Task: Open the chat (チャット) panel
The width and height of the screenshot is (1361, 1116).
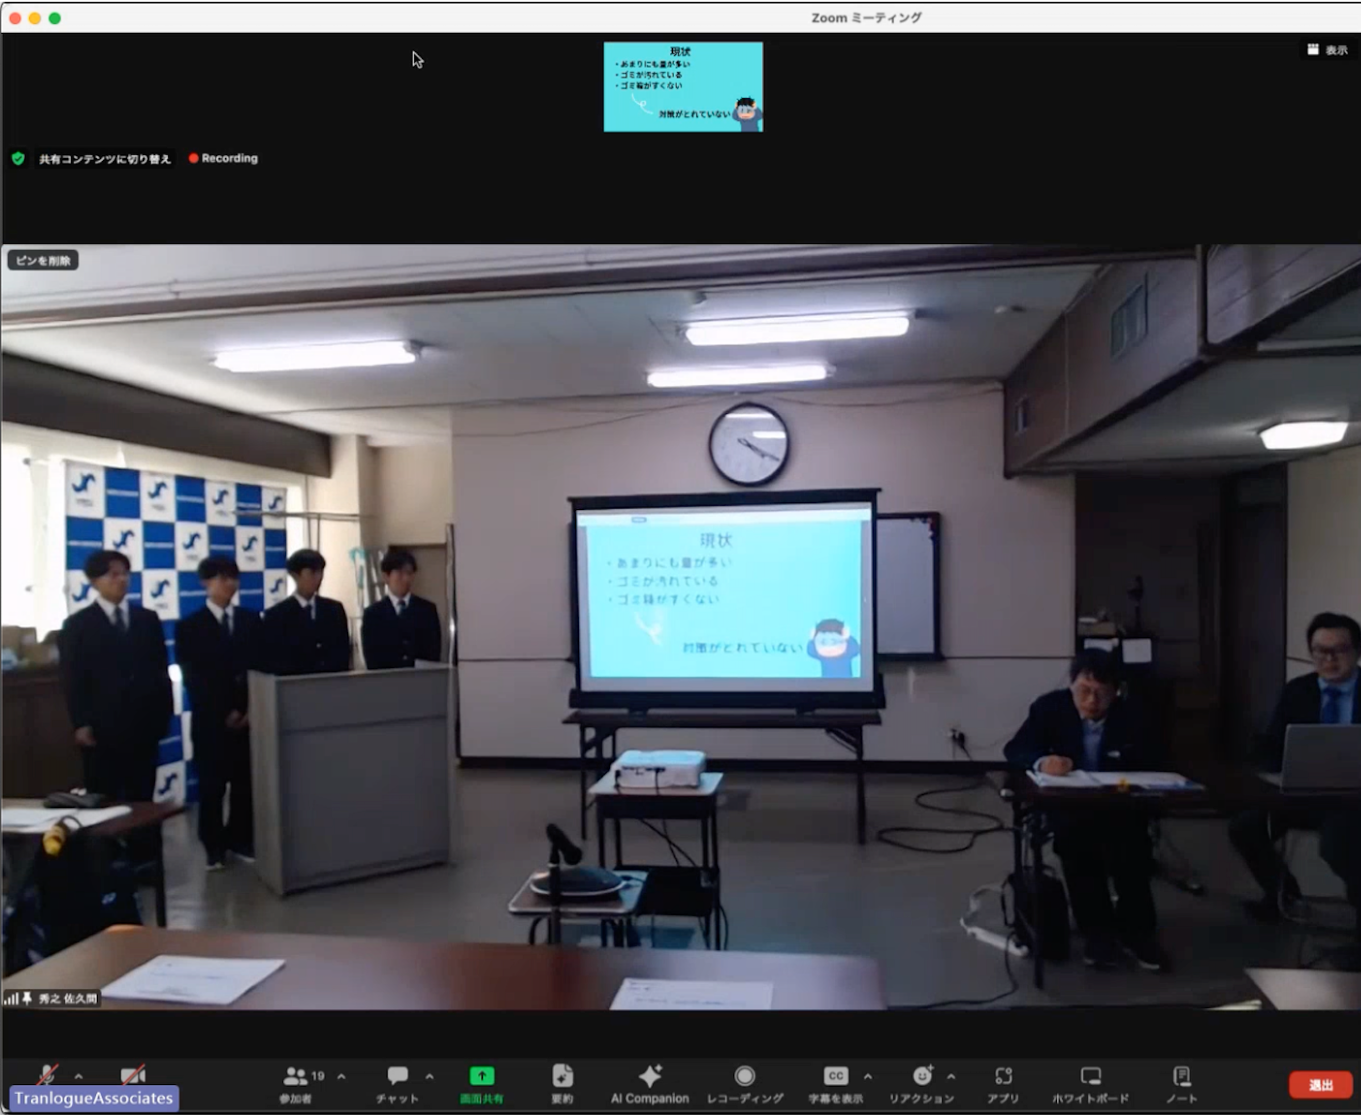Action: (x=397, y=1083)
